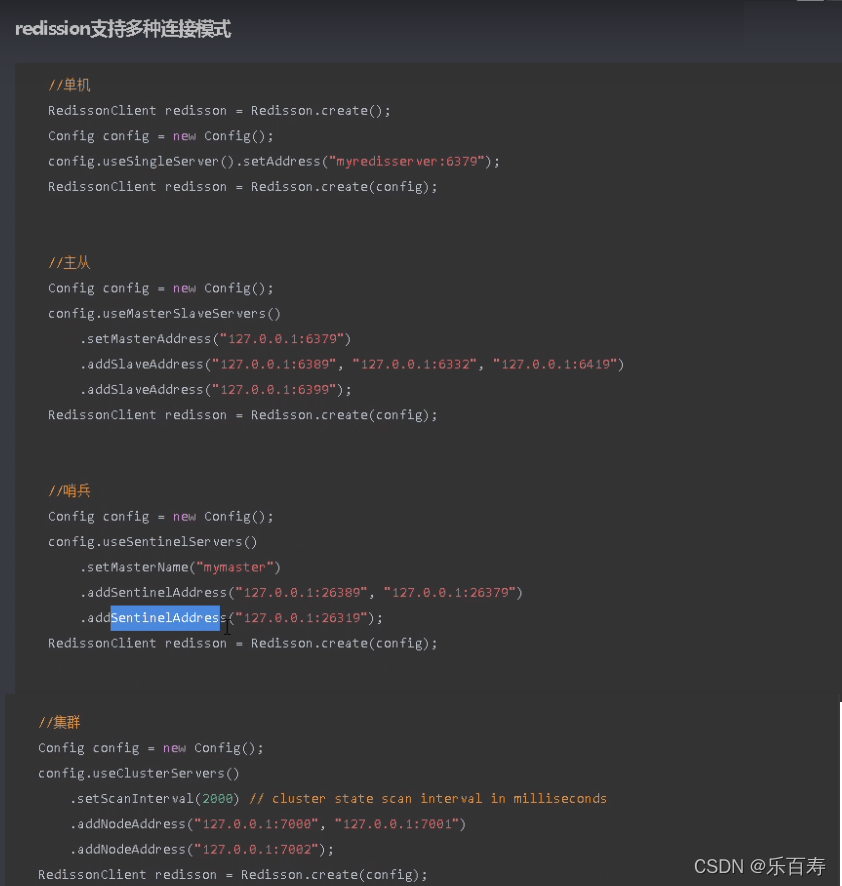Click the node address "127.0.0.1:7000"

257,824
